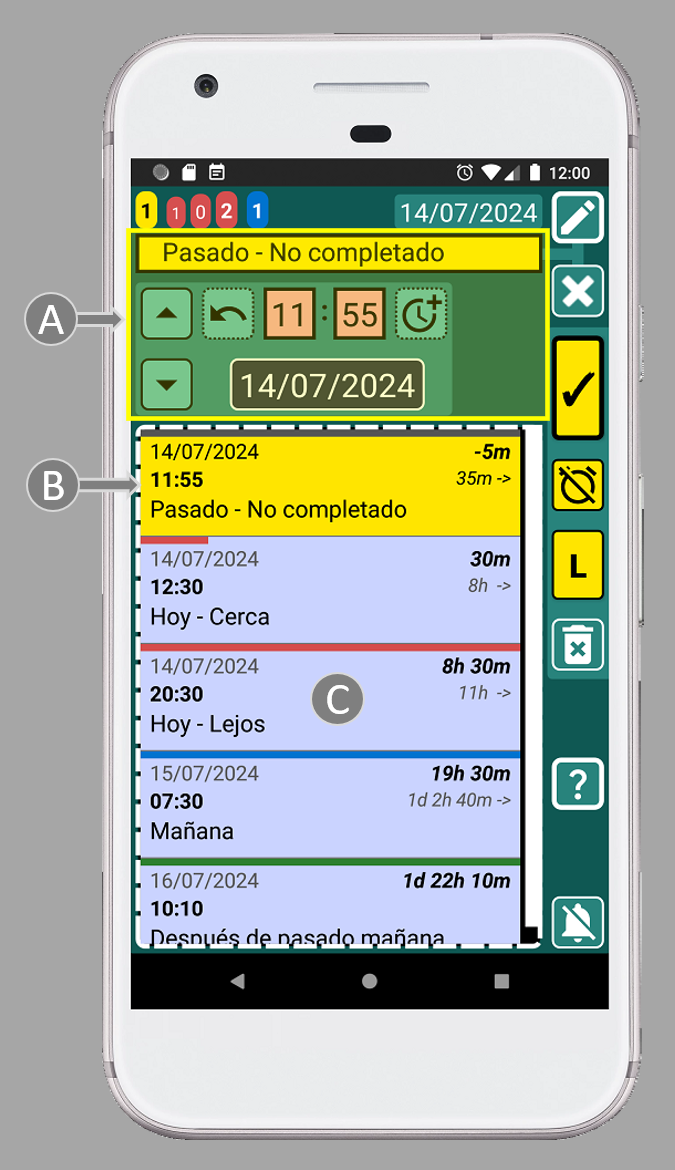Toggle the muted bell notification icon
This screenshot has width=675, height=1170.
[578, 922]
